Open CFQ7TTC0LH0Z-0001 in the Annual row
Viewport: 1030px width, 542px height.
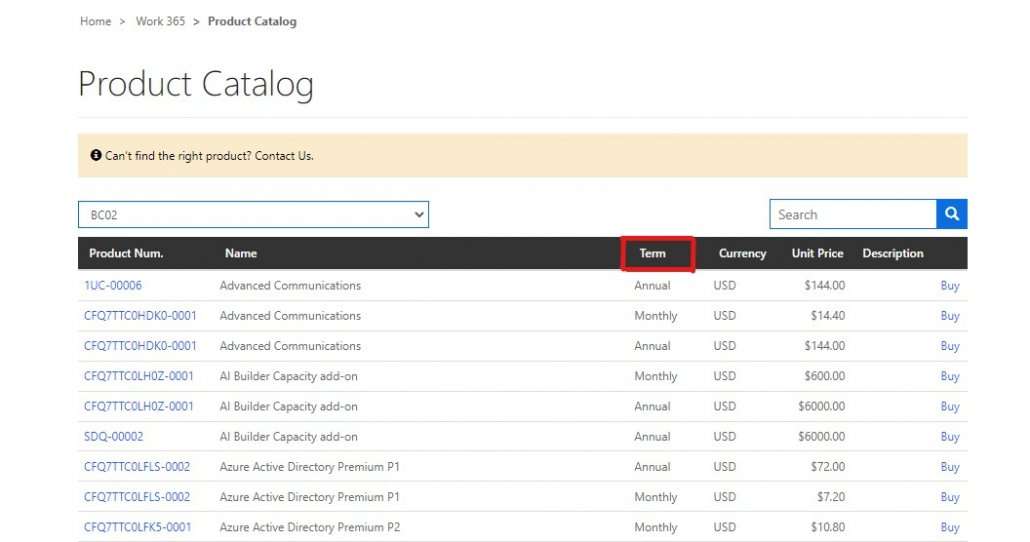[139, 406]
